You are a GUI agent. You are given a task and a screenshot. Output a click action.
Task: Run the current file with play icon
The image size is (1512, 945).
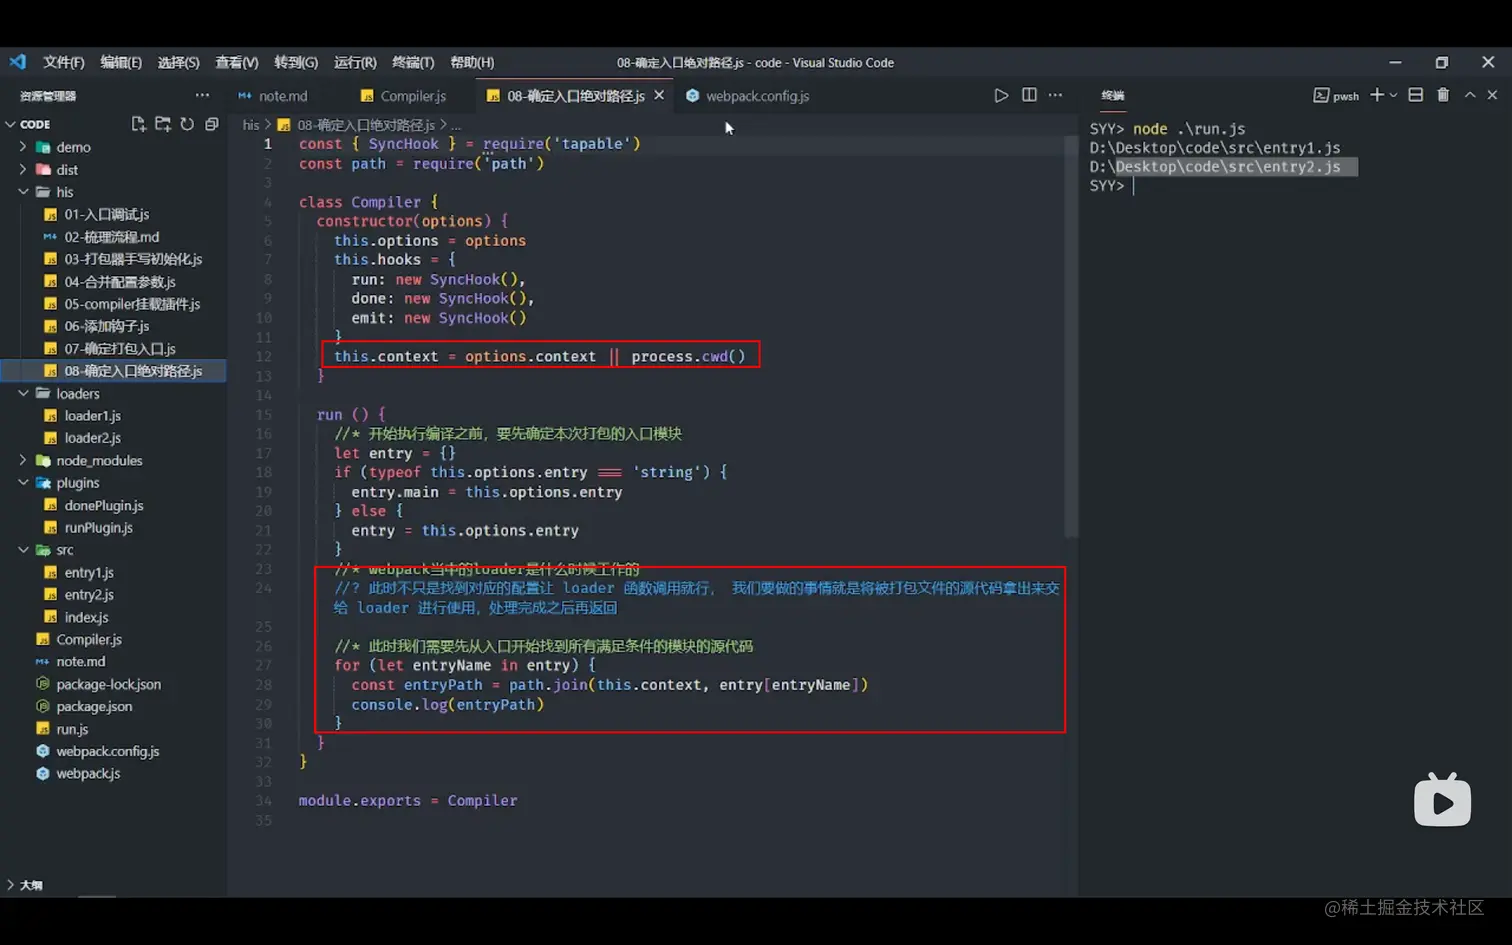1001,95
